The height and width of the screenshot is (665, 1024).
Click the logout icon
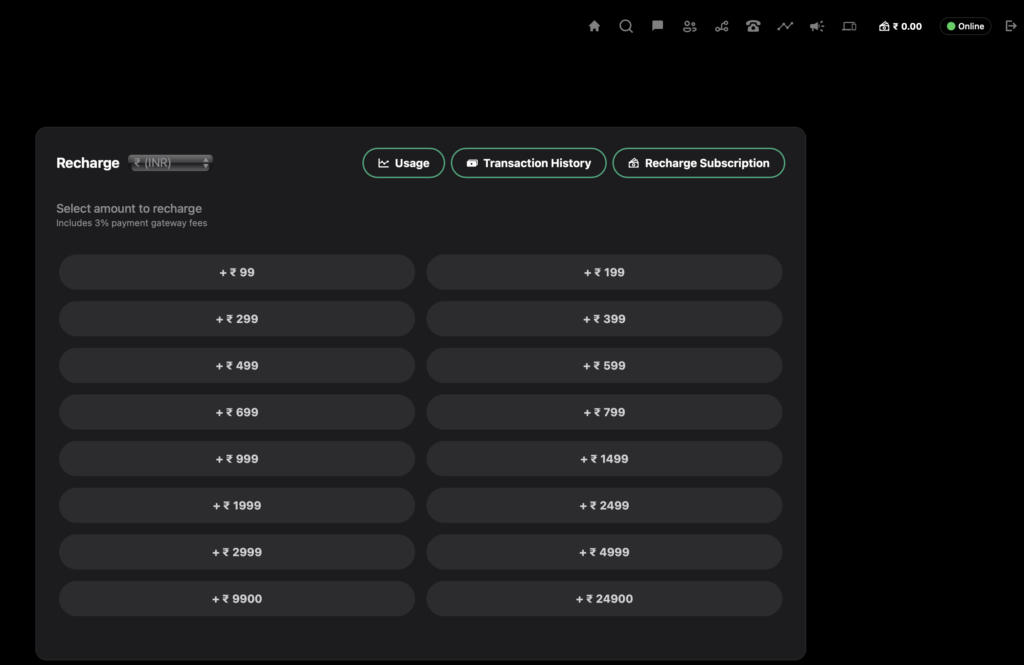click(1011, 27)
